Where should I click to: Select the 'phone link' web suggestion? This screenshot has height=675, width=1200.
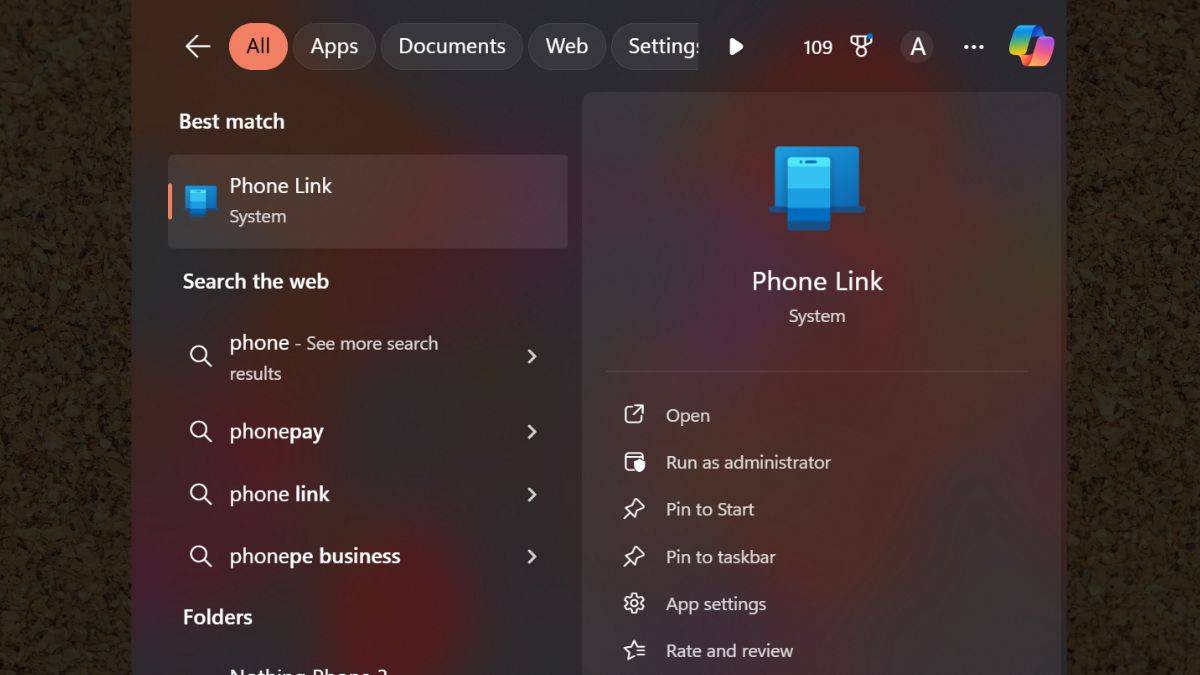pyautogui.click(x=368, y=494)
